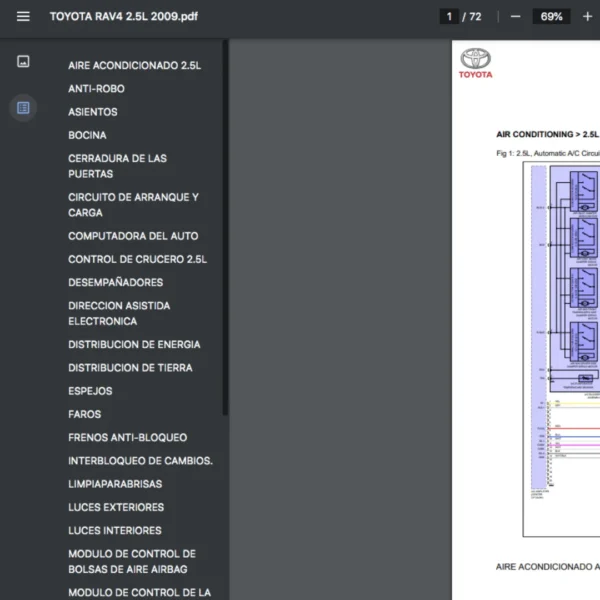Screen dimensions: 600x600
Task: Click the 69% zoom level field
Action: point(551,17)
